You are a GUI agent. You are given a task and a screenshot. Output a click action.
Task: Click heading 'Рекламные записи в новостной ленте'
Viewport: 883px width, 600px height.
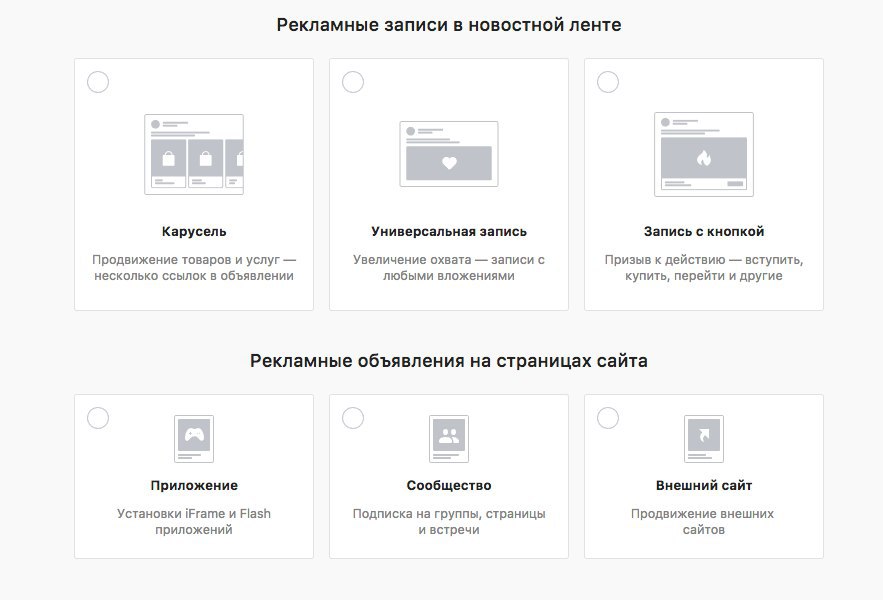[x=449, y=25]
